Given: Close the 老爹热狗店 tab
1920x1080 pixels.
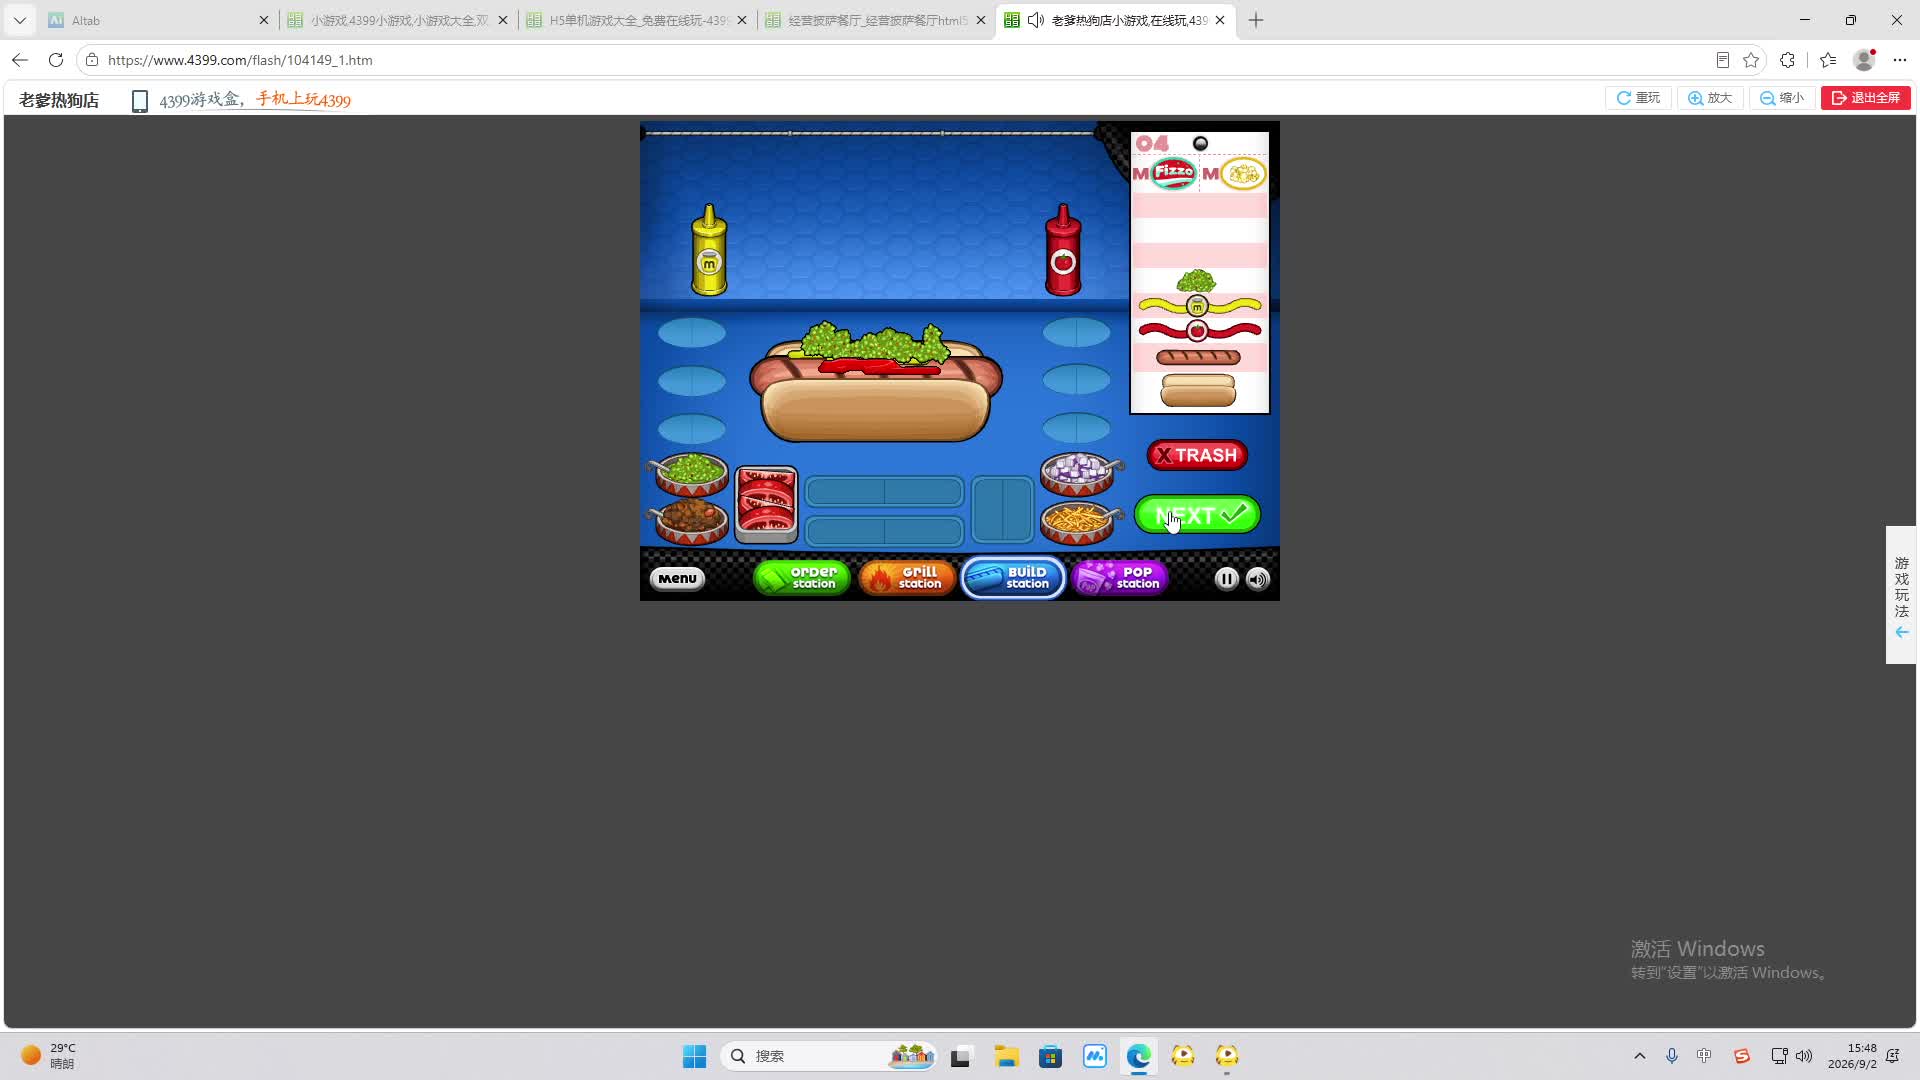Looking at the screenshot, I should [1220, 20].
